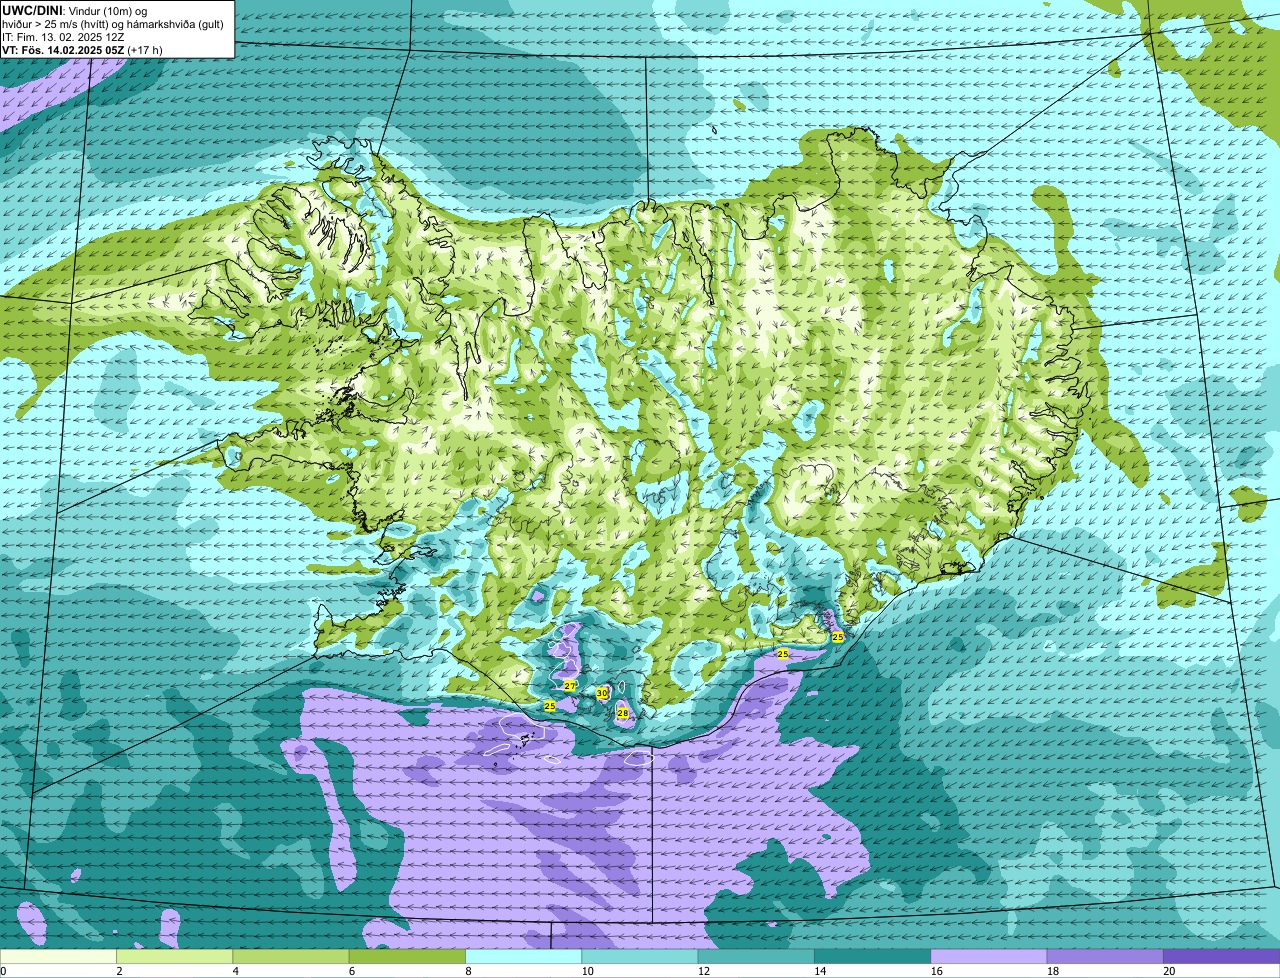
Task: Click the 12–14 m/s teal legend swatch
Action: (756, 956)
